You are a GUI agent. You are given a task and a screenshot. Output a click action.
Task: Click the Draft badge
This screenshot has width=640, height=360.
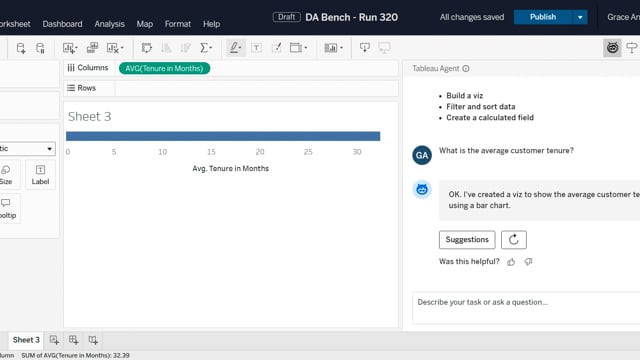tap(287, 17)
